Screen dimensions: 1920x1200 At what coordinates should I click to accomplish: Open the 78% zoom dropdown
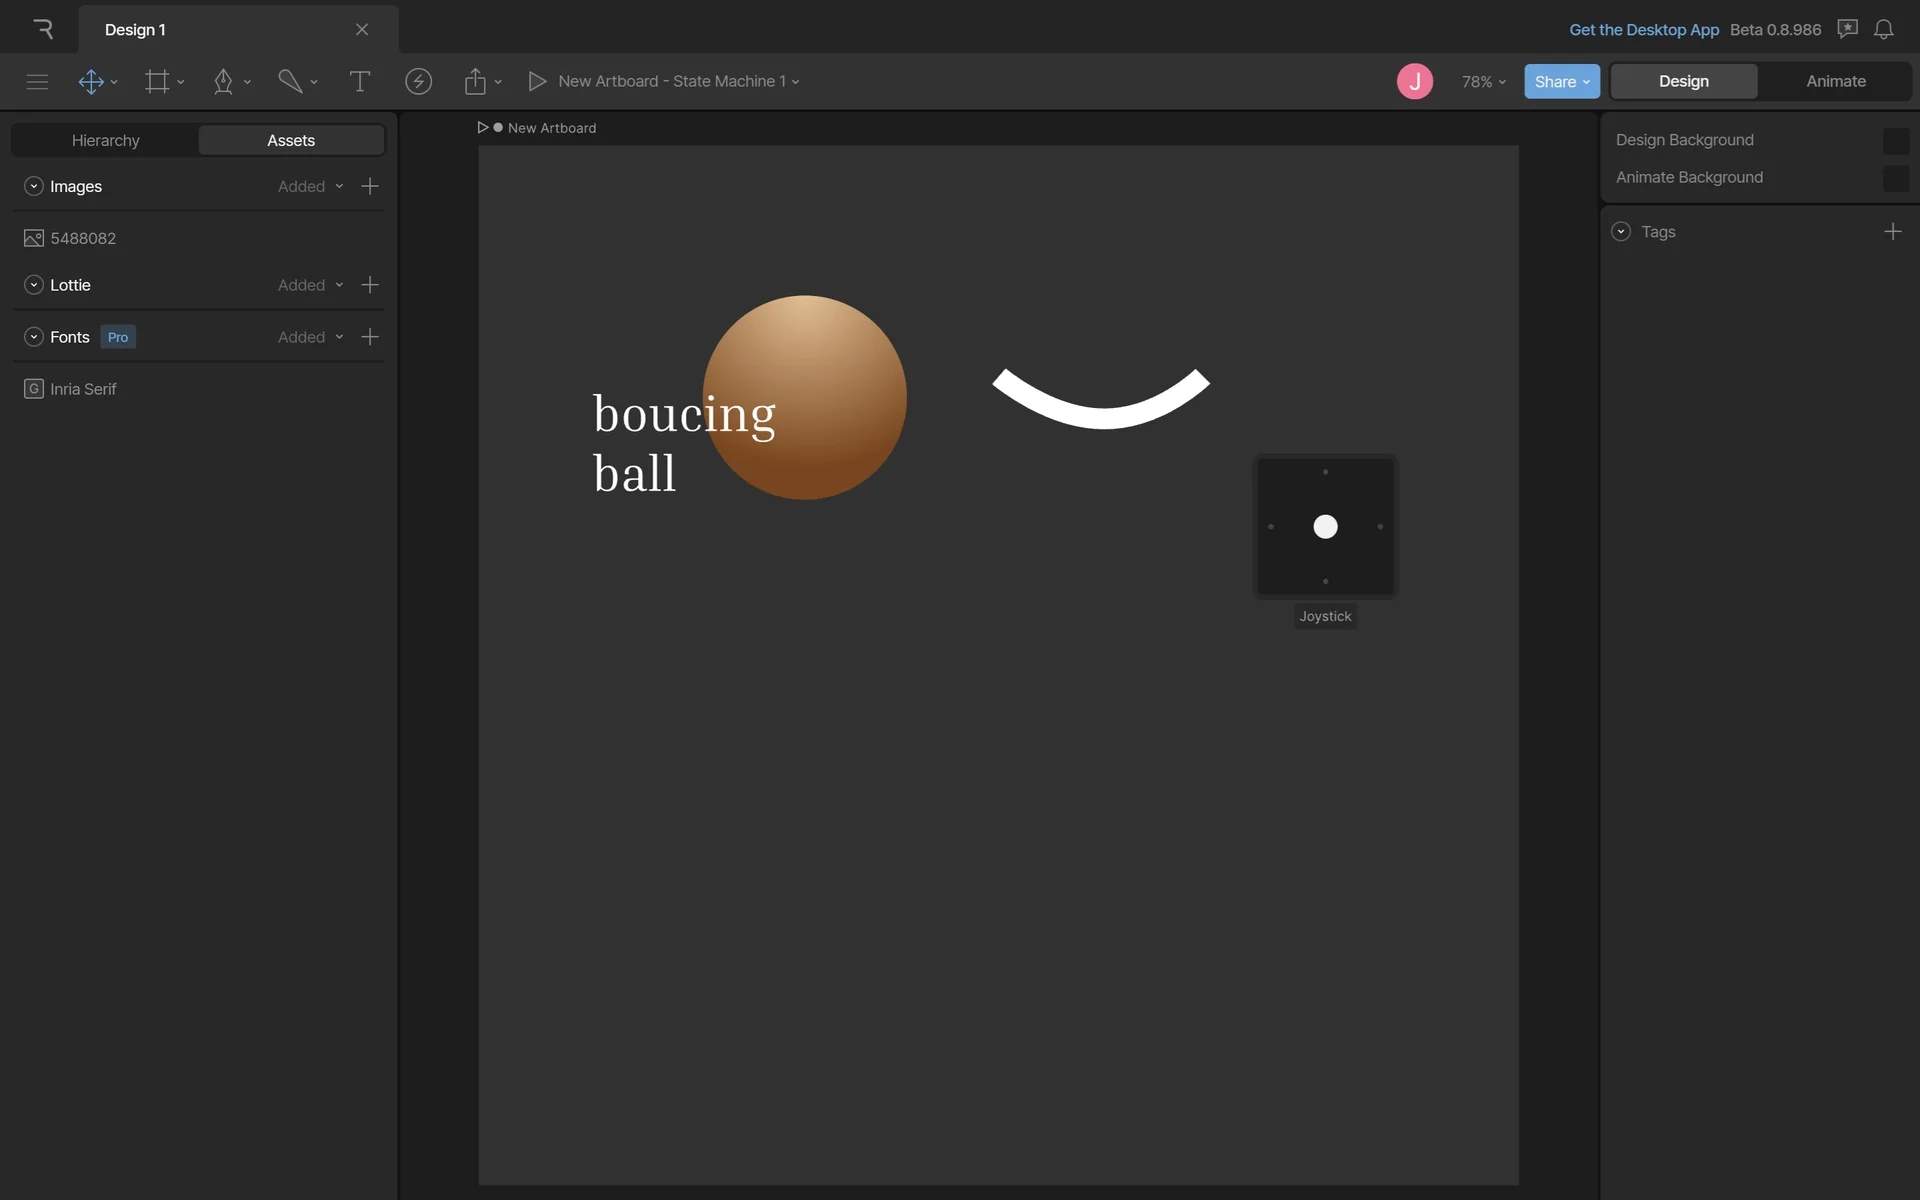(x=1483, y=81)
